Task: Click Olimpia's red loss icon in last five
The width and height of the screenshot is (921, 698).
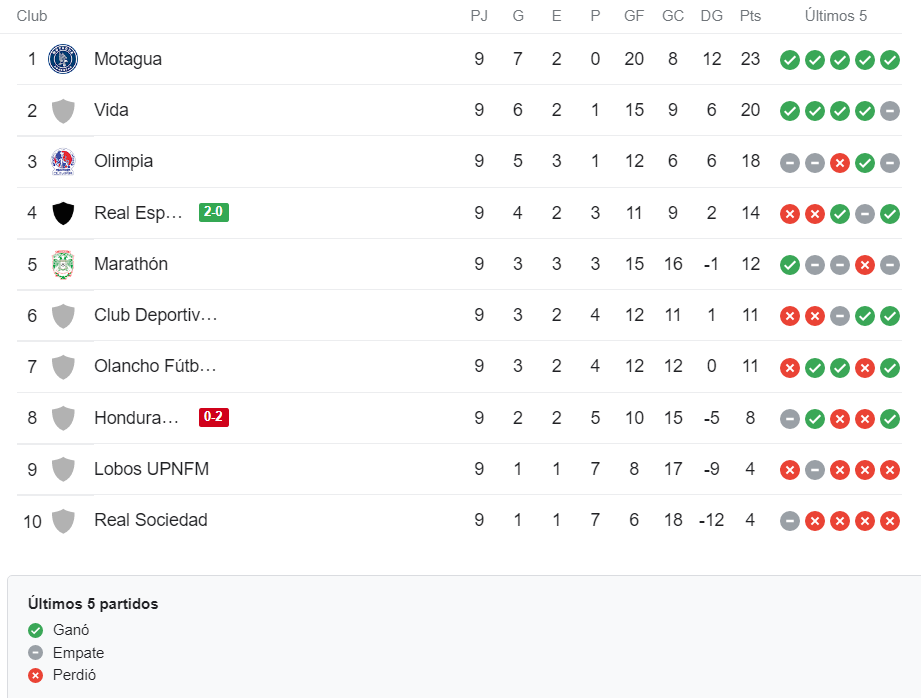Action: [x=840, y=163]
